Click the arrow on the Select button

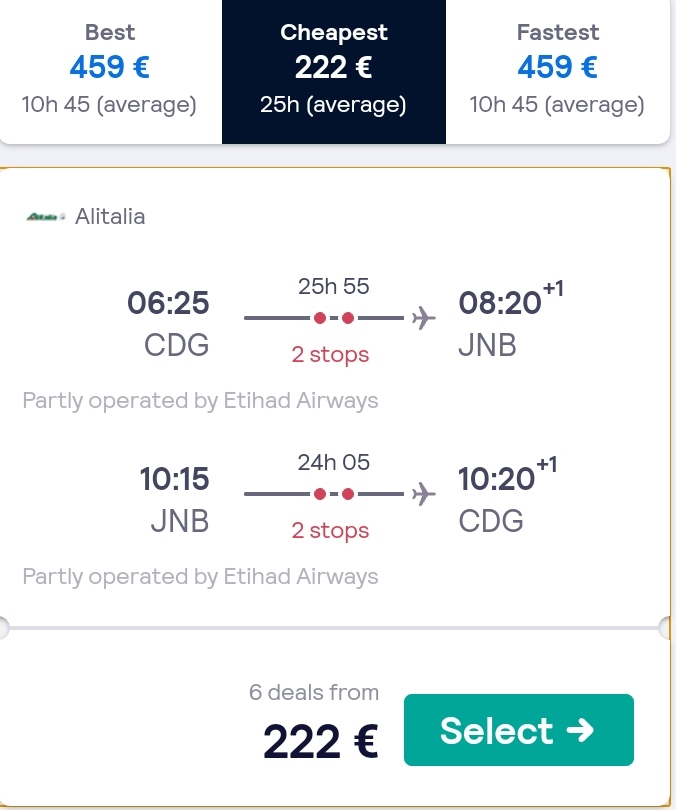tap(580, 730)
